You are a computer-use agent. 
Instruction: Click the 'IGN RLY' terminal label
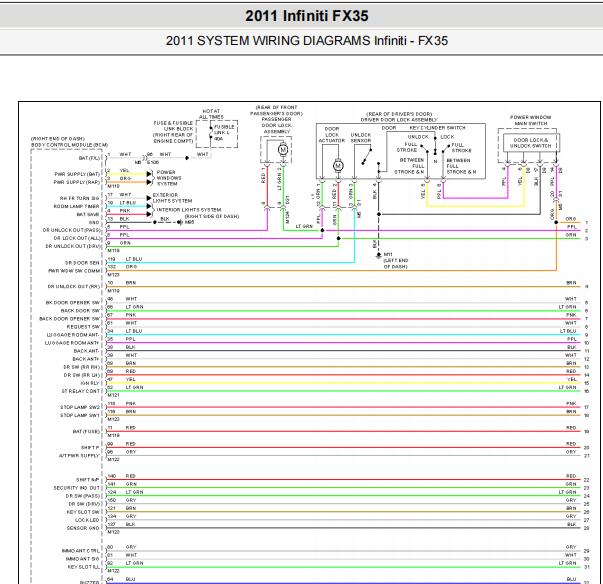(90, 383)
